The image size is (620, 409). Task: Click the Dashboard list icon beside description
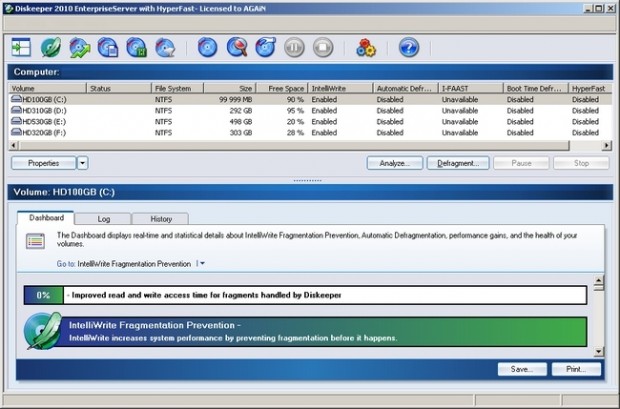pyautogui.click(x=35, y=241)
